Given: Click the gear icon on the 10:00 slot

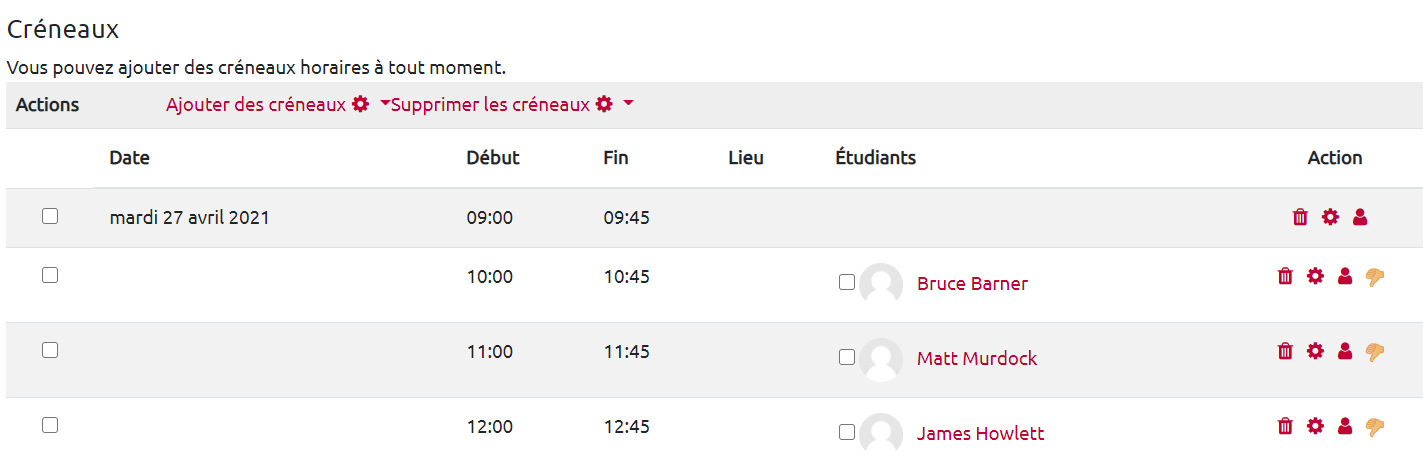Looking at the screenshot, I should click(1315, 276).
